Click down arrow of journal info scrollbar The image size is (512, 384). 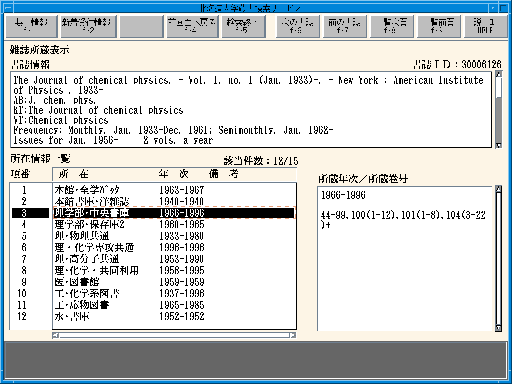coord(499,145)
